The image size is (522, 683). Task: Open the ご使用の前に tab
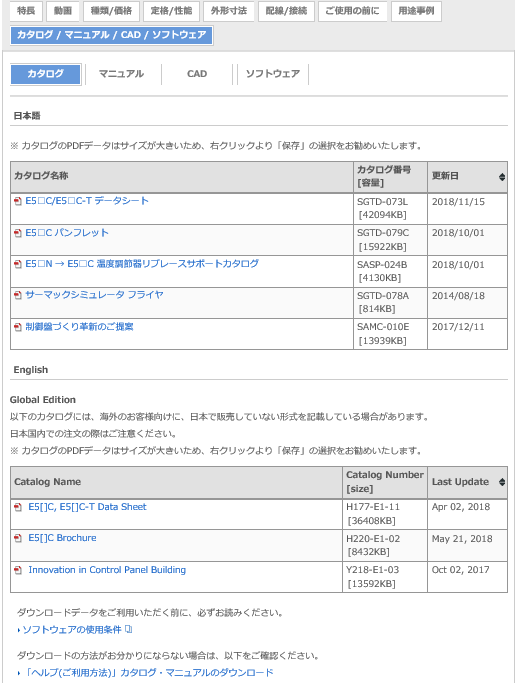353,11
